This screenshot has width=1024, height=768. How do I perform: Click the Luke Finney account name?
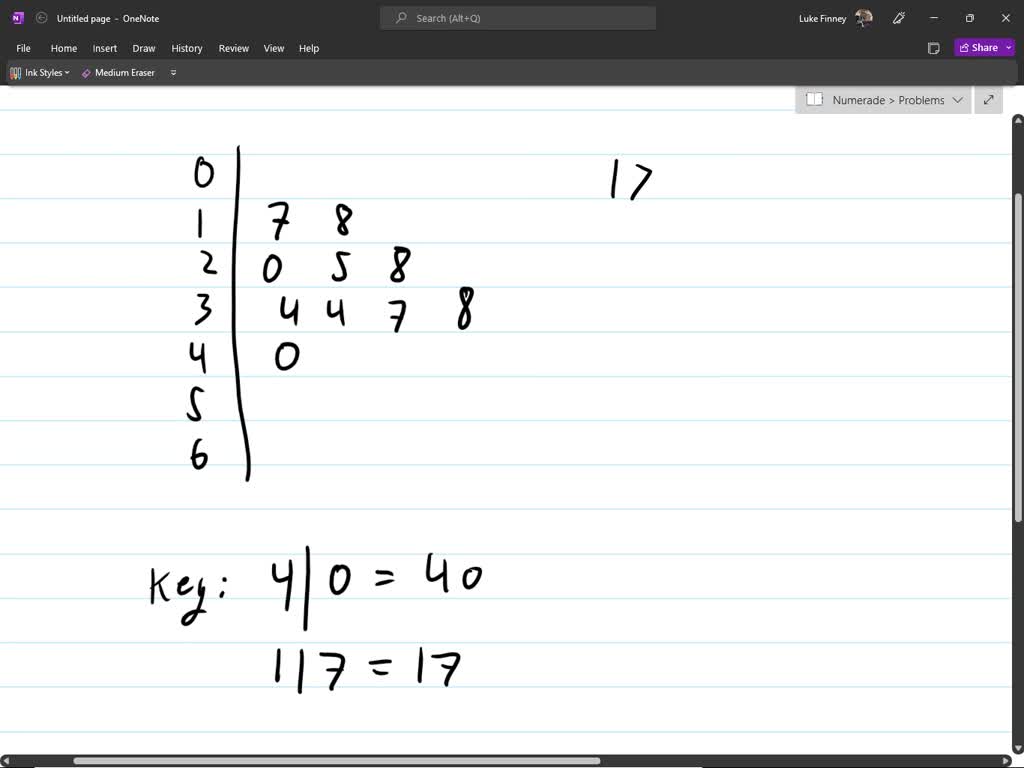click(x=822, y=18)
